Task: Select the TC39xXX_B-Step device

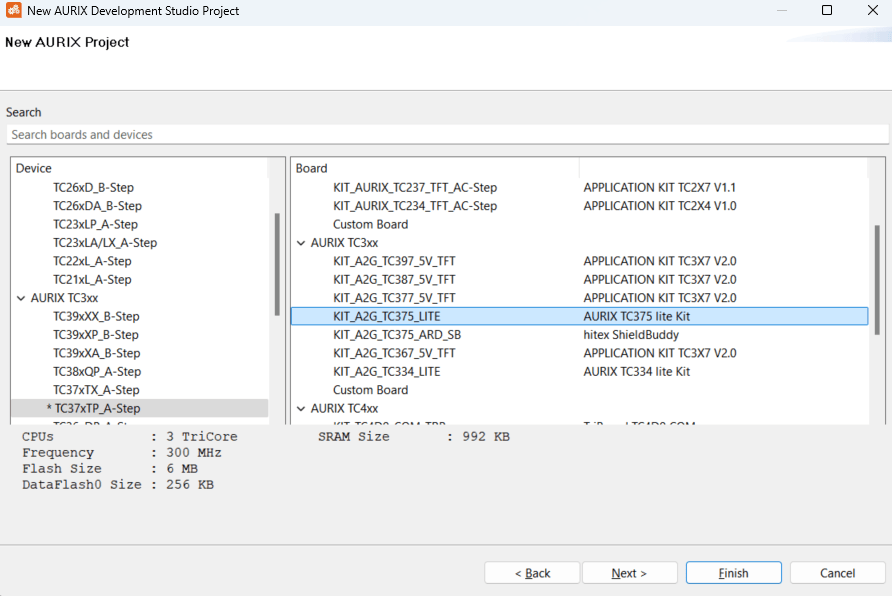Action: (x=96, y=316)
